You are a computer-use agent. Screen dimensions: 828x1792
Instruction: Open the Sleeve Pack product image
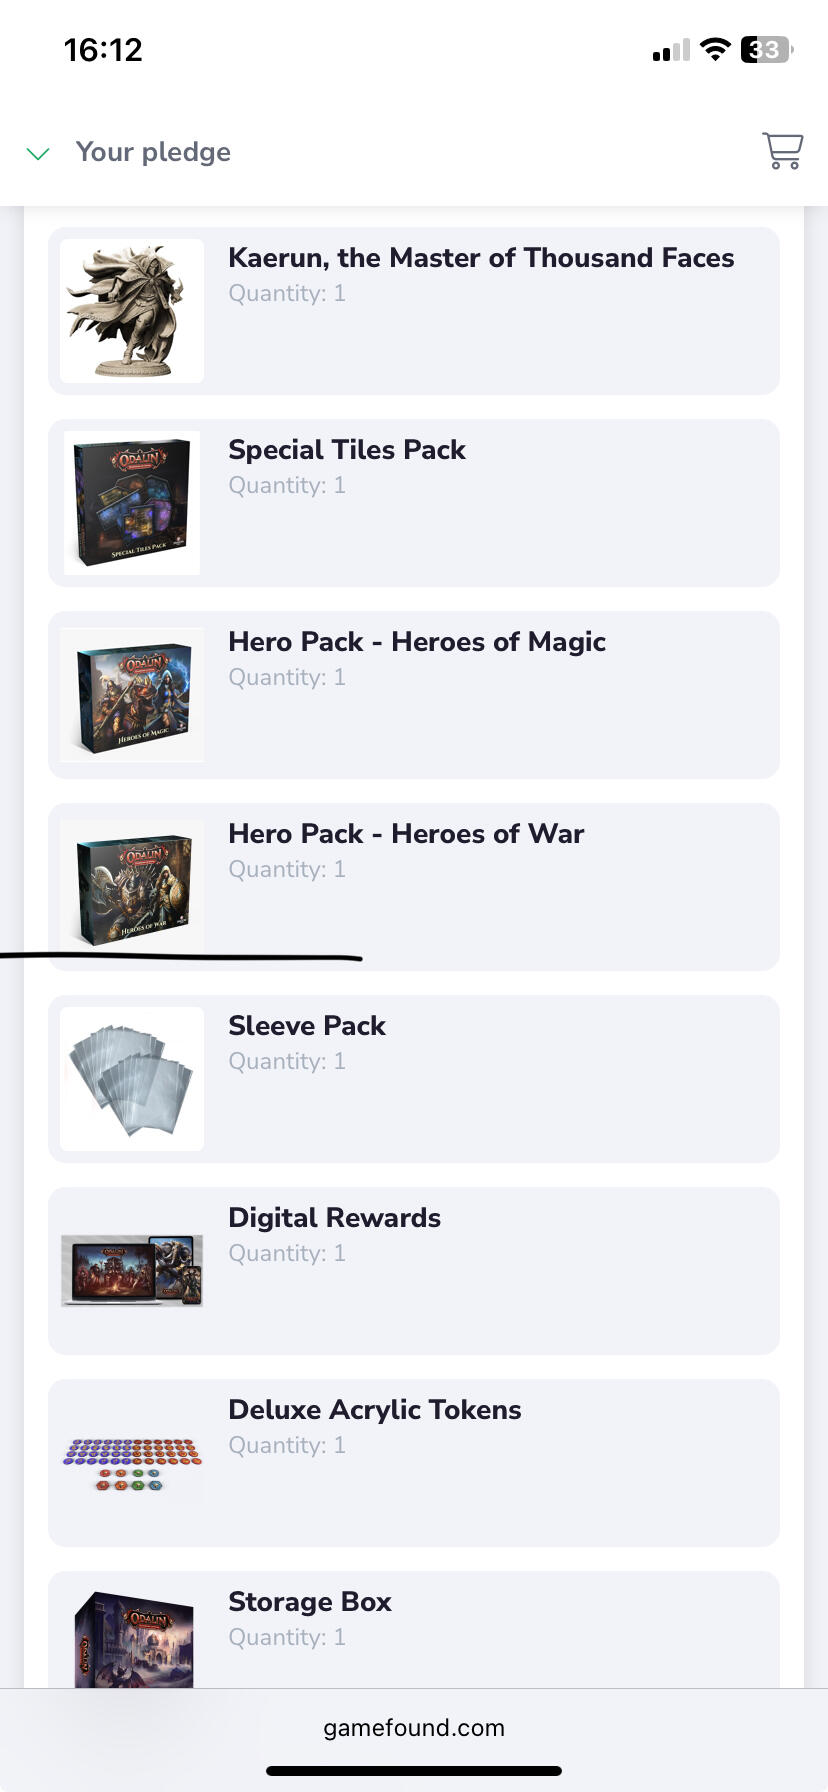pos(132,1079)
